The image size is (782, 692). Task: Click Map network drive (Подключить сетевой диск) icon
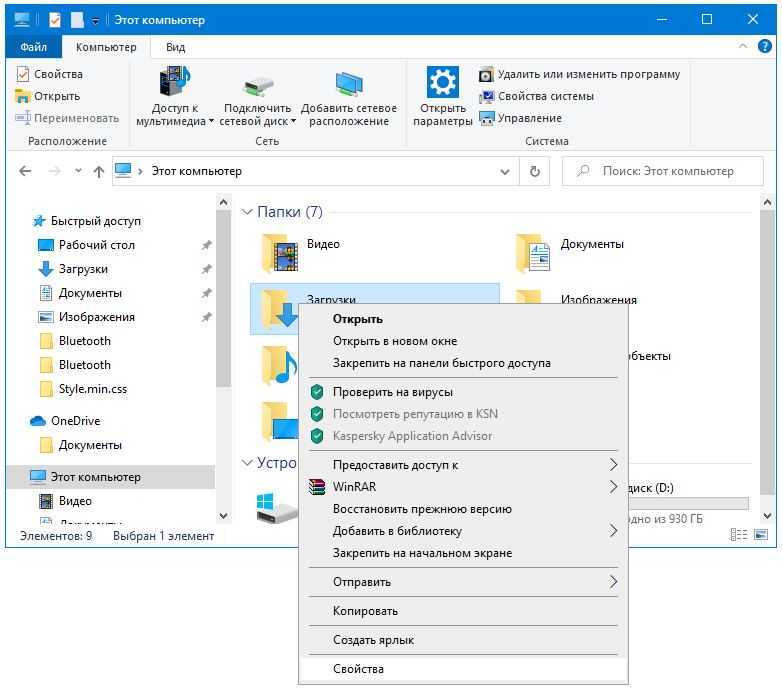[257, 86]
